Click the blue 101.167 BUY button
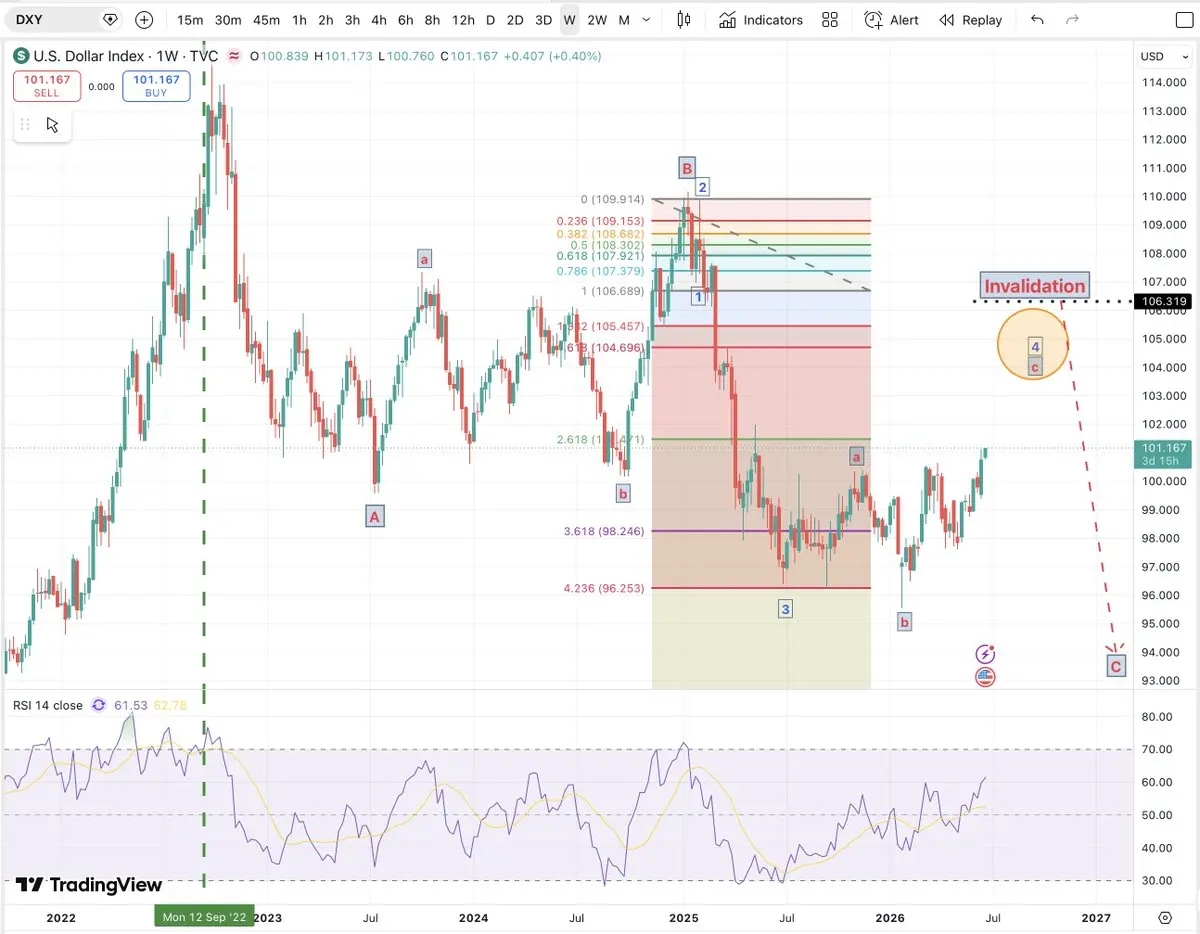 (156, 86)
